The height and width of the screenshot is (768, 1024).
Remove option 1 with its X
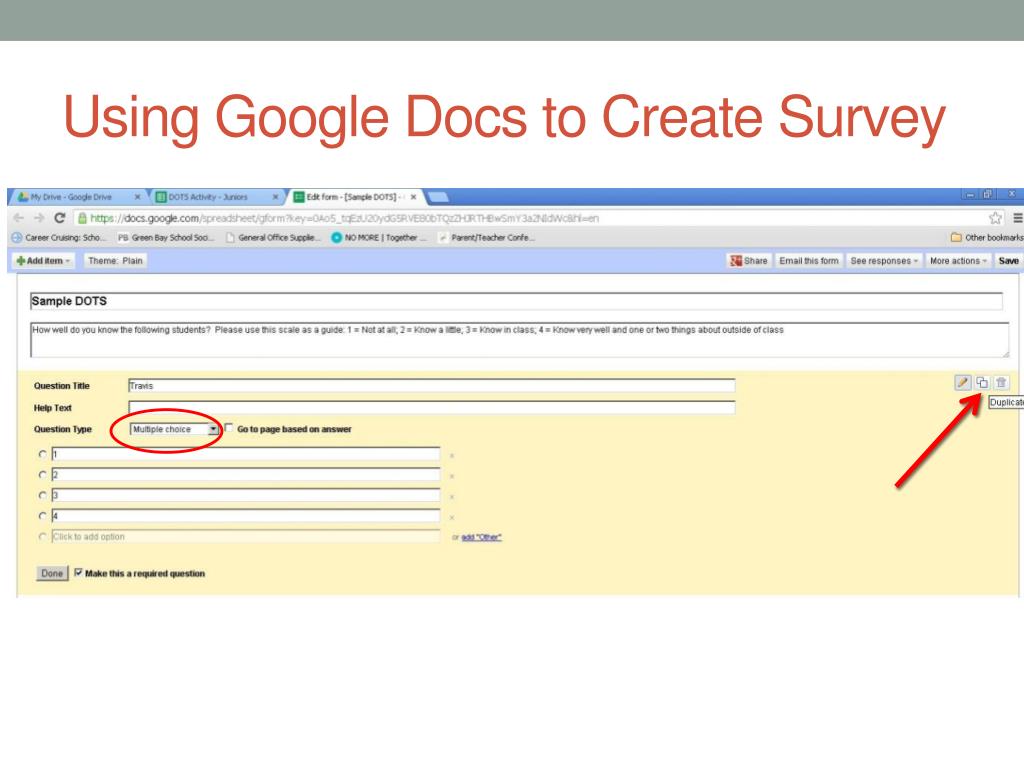click(x=452, y=455)
